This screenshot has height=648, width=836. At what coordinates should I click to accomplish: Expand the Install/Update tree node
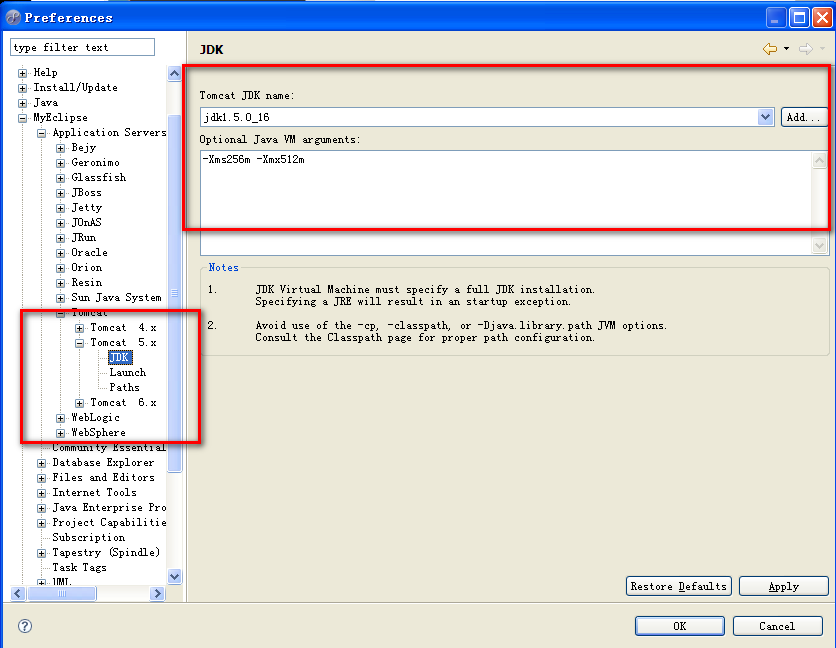point(22,88)
